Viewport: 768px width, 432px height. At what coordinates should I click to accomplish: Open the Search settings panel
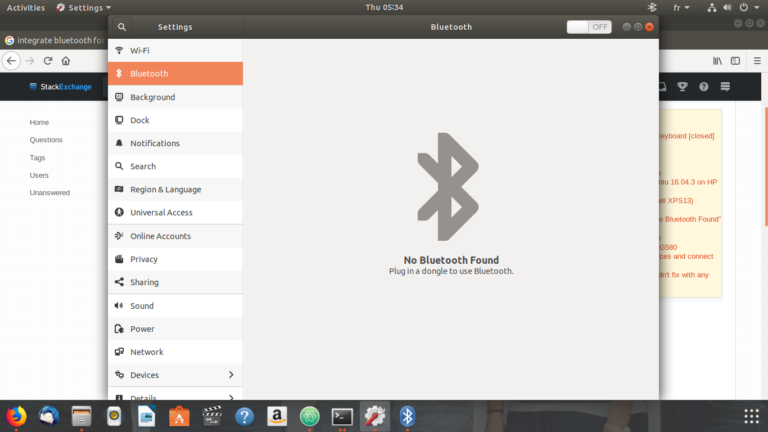point(175,166)
